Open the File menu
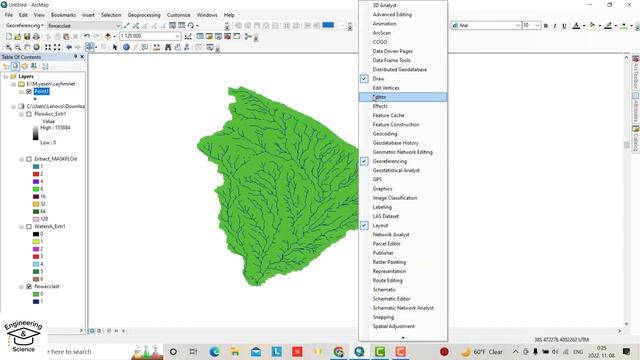Viewport: 640px width, 360px height. pyautogui.click(x=9, y=15)
